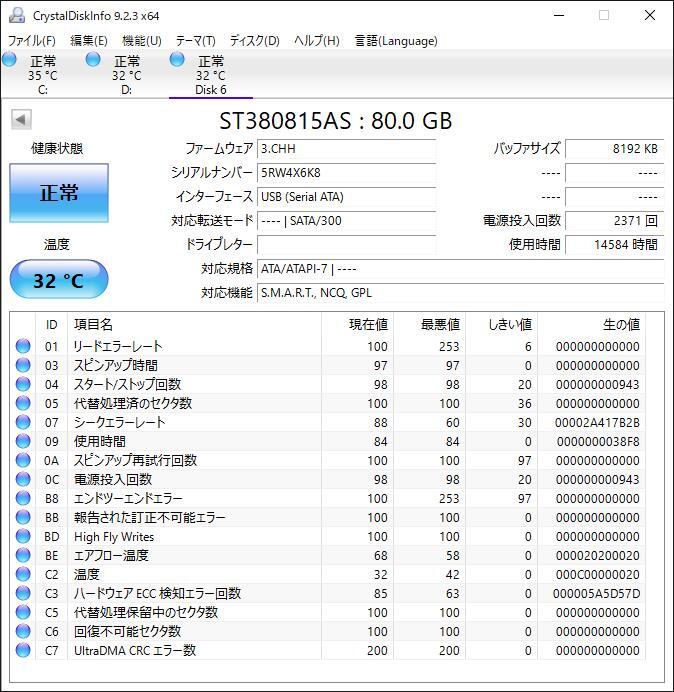Image resolution: width=674 pixels, height=692 pixels.
Task: Click the 最悪値 column header
Action: (441, 324)
